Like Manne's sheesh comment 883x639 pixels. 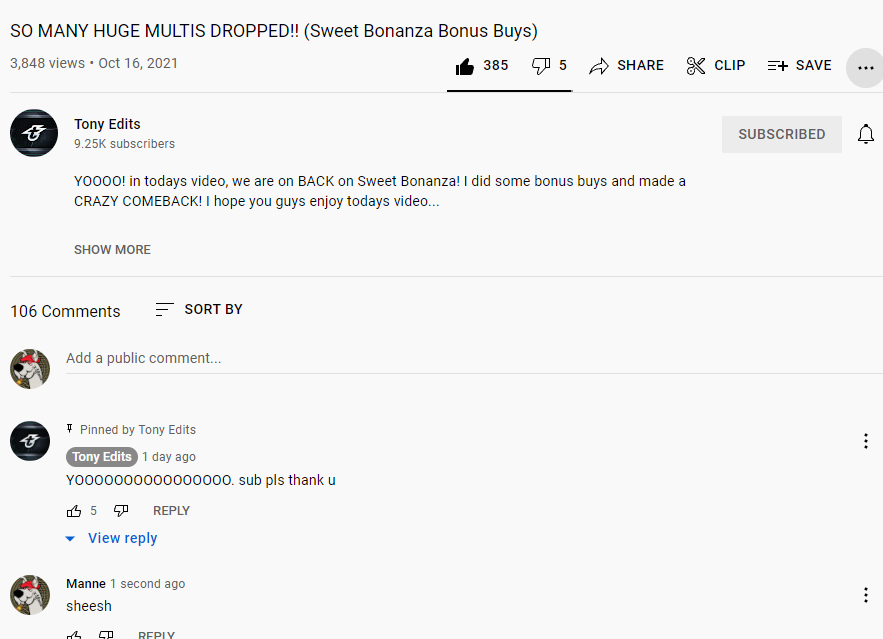tap(74, 634)
